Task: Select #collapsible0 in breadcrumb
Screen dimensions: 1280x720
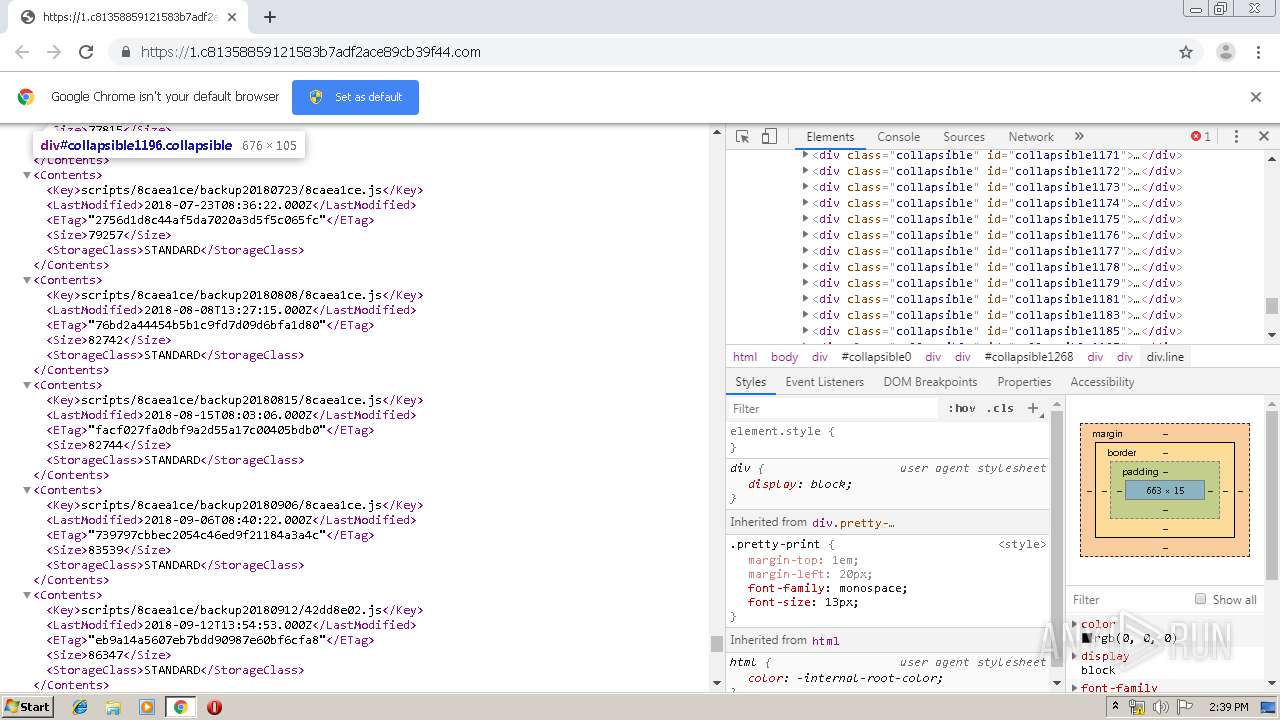Action: (876, 357)
